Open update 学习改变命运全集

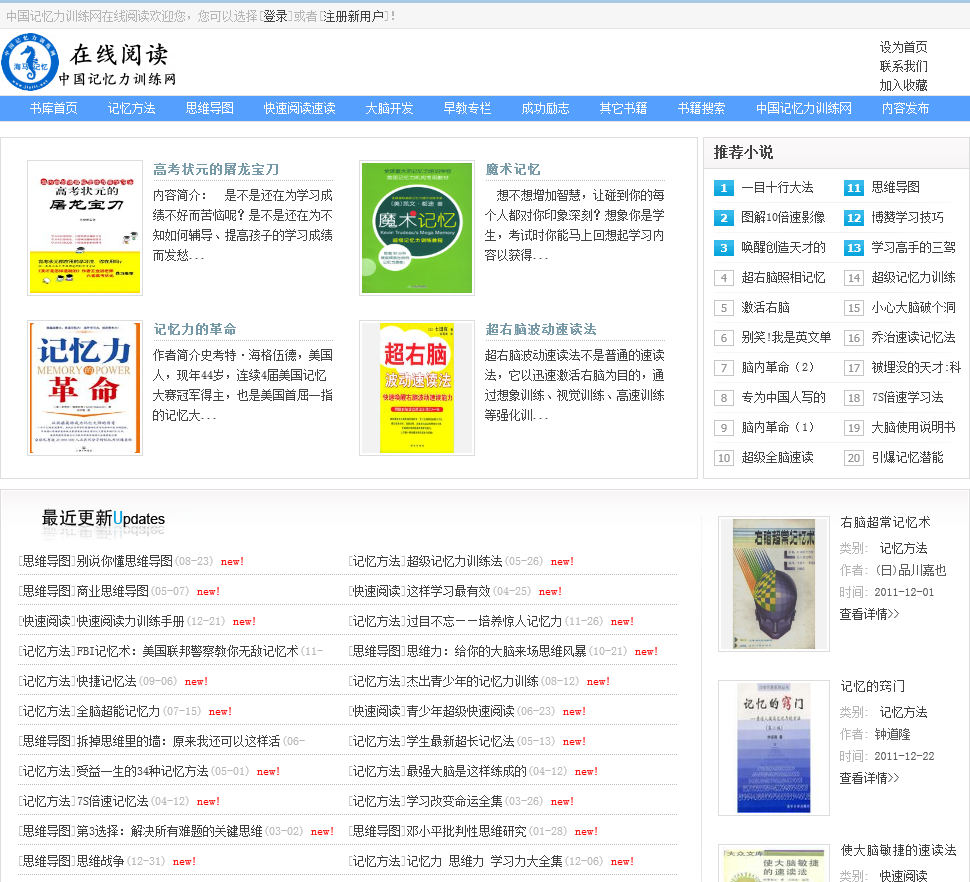(x=454, y=801)
